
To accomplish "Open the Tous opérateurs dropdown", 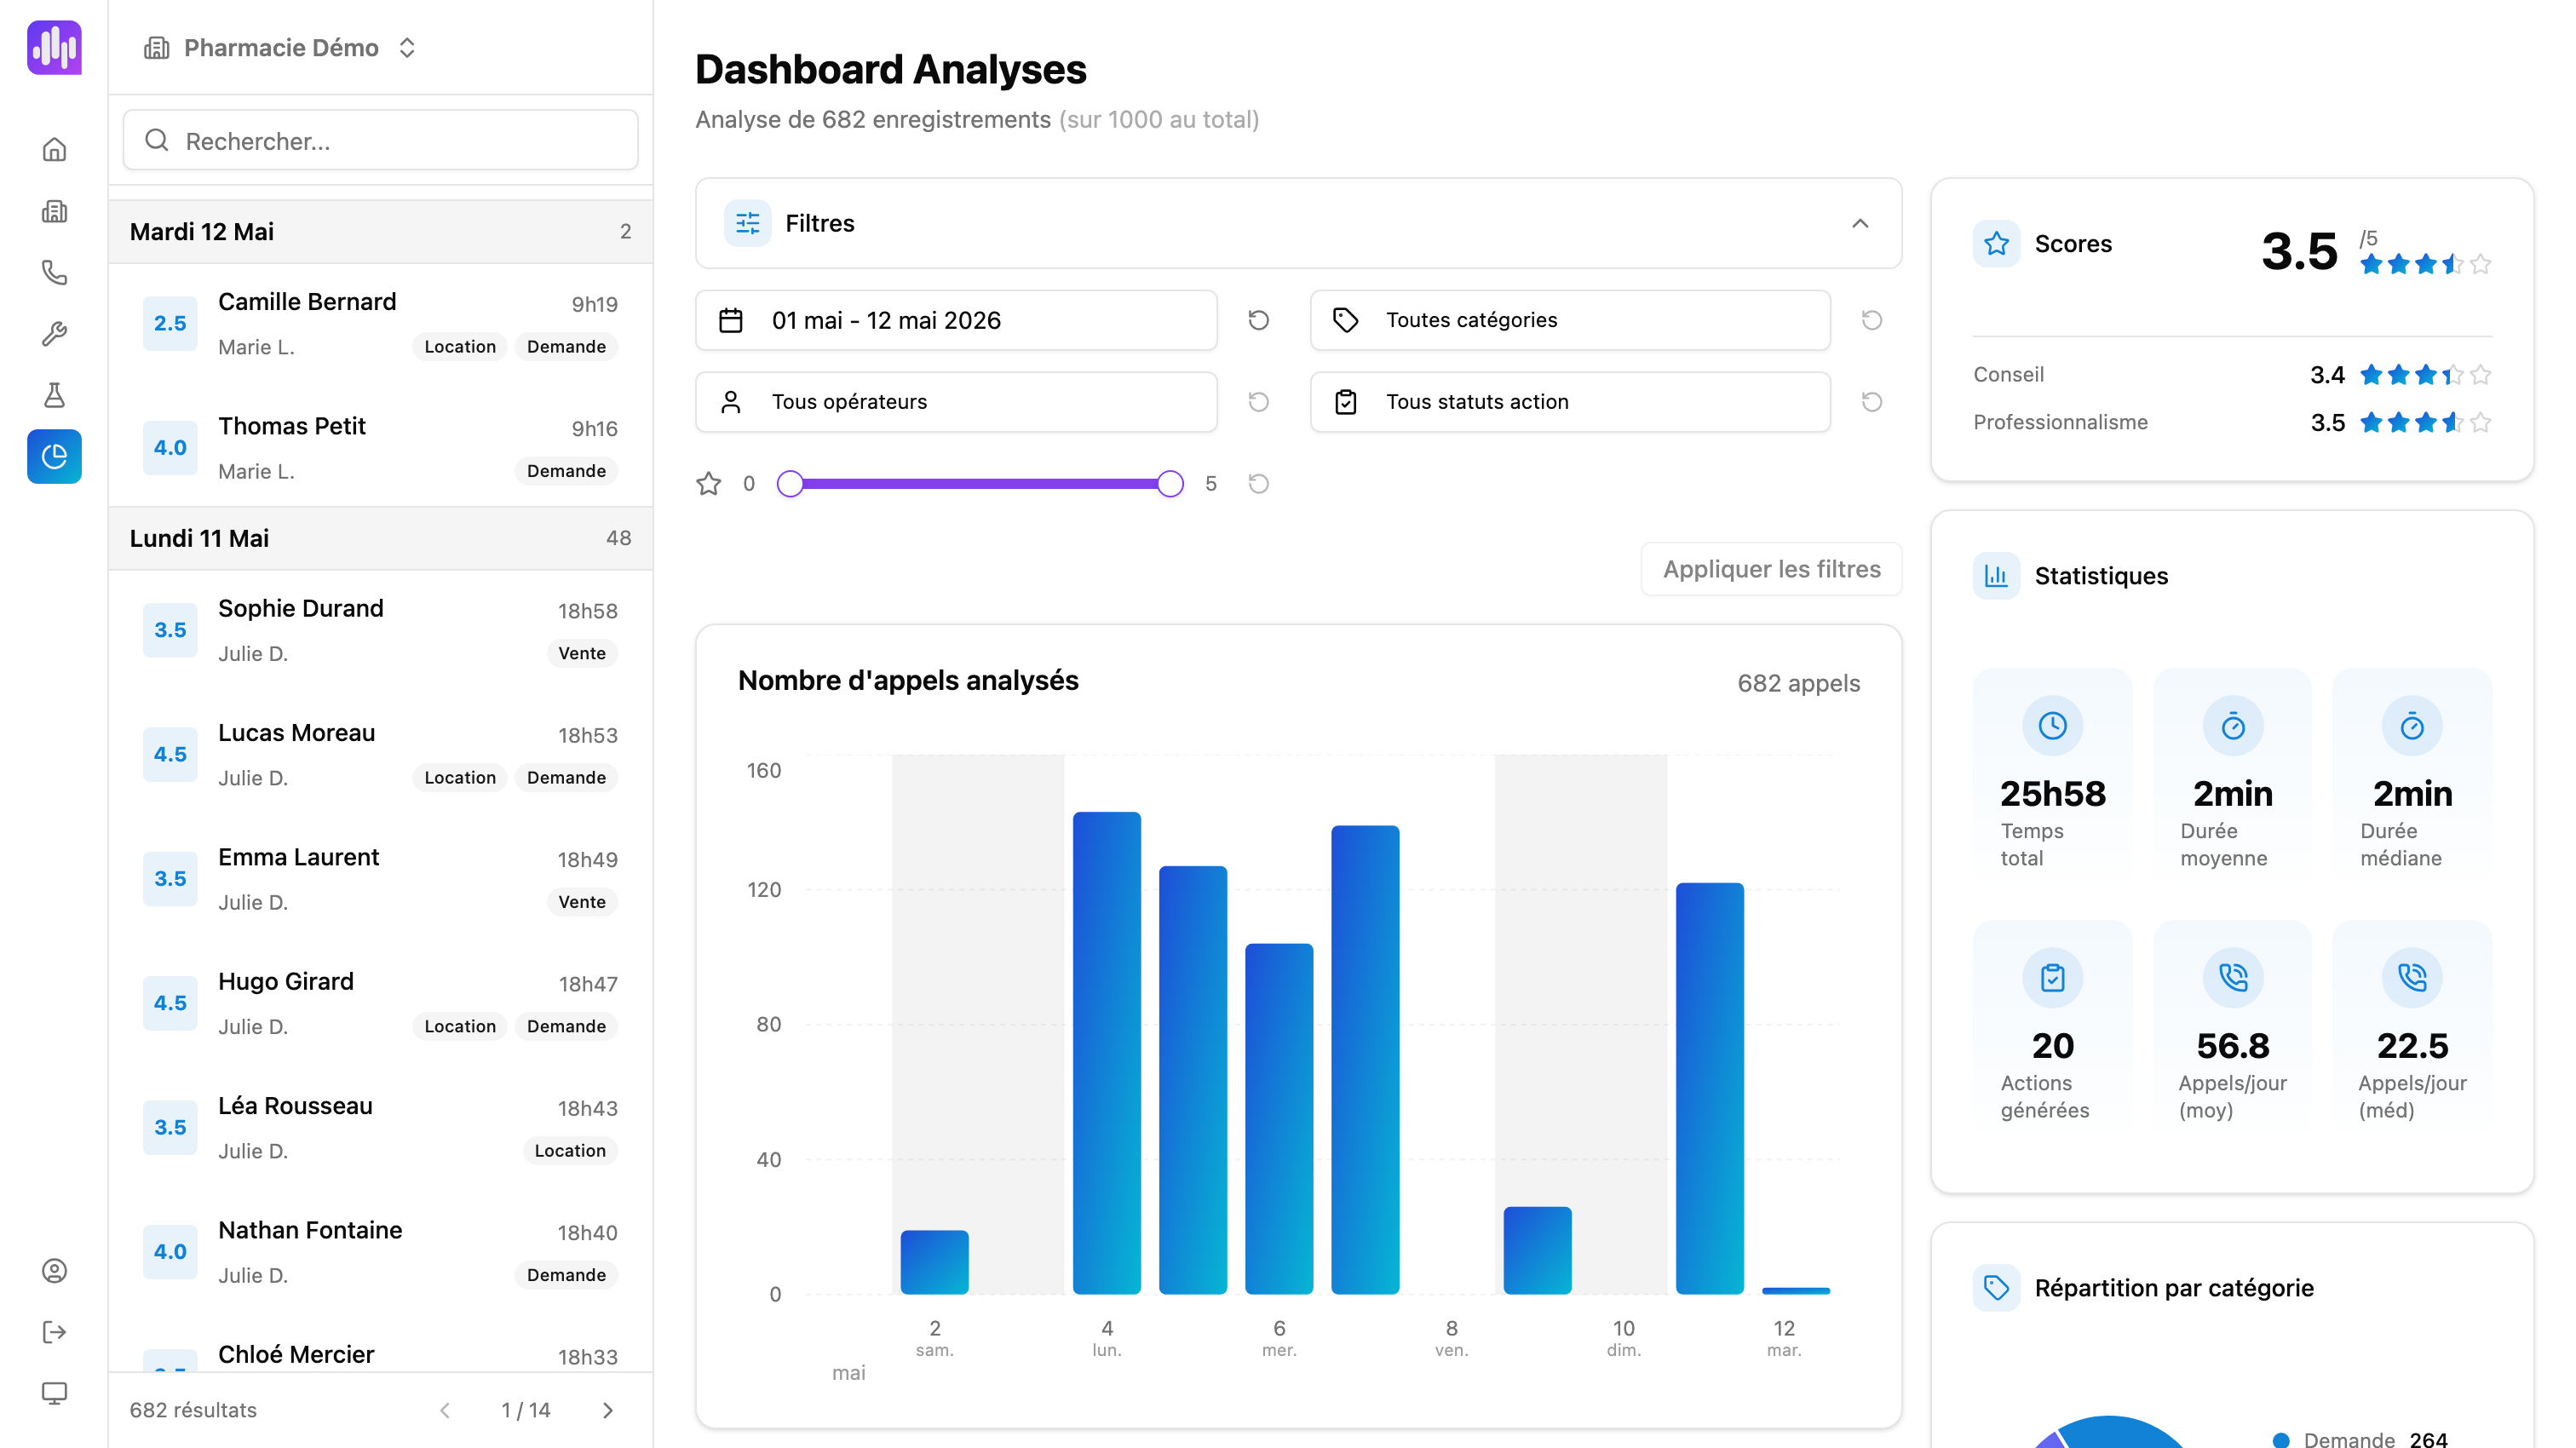I will point(956,402).
